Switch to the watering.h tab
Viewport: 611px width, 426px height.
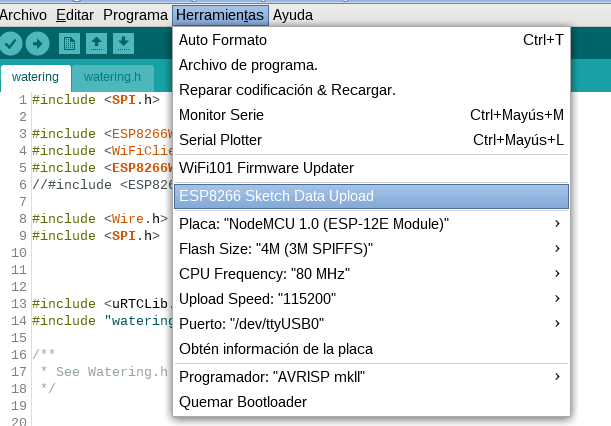coord(112,77)
